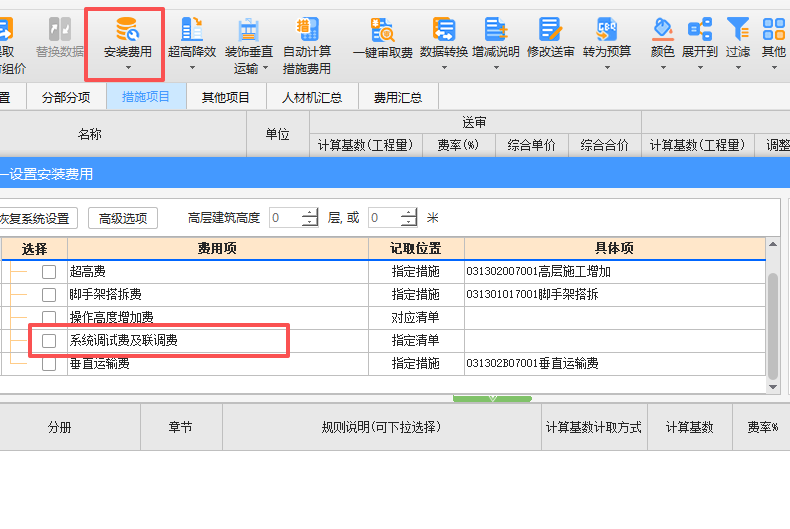Click the 替换数据 icon
This screenshot has width=790, height=529.
(60, 29)
